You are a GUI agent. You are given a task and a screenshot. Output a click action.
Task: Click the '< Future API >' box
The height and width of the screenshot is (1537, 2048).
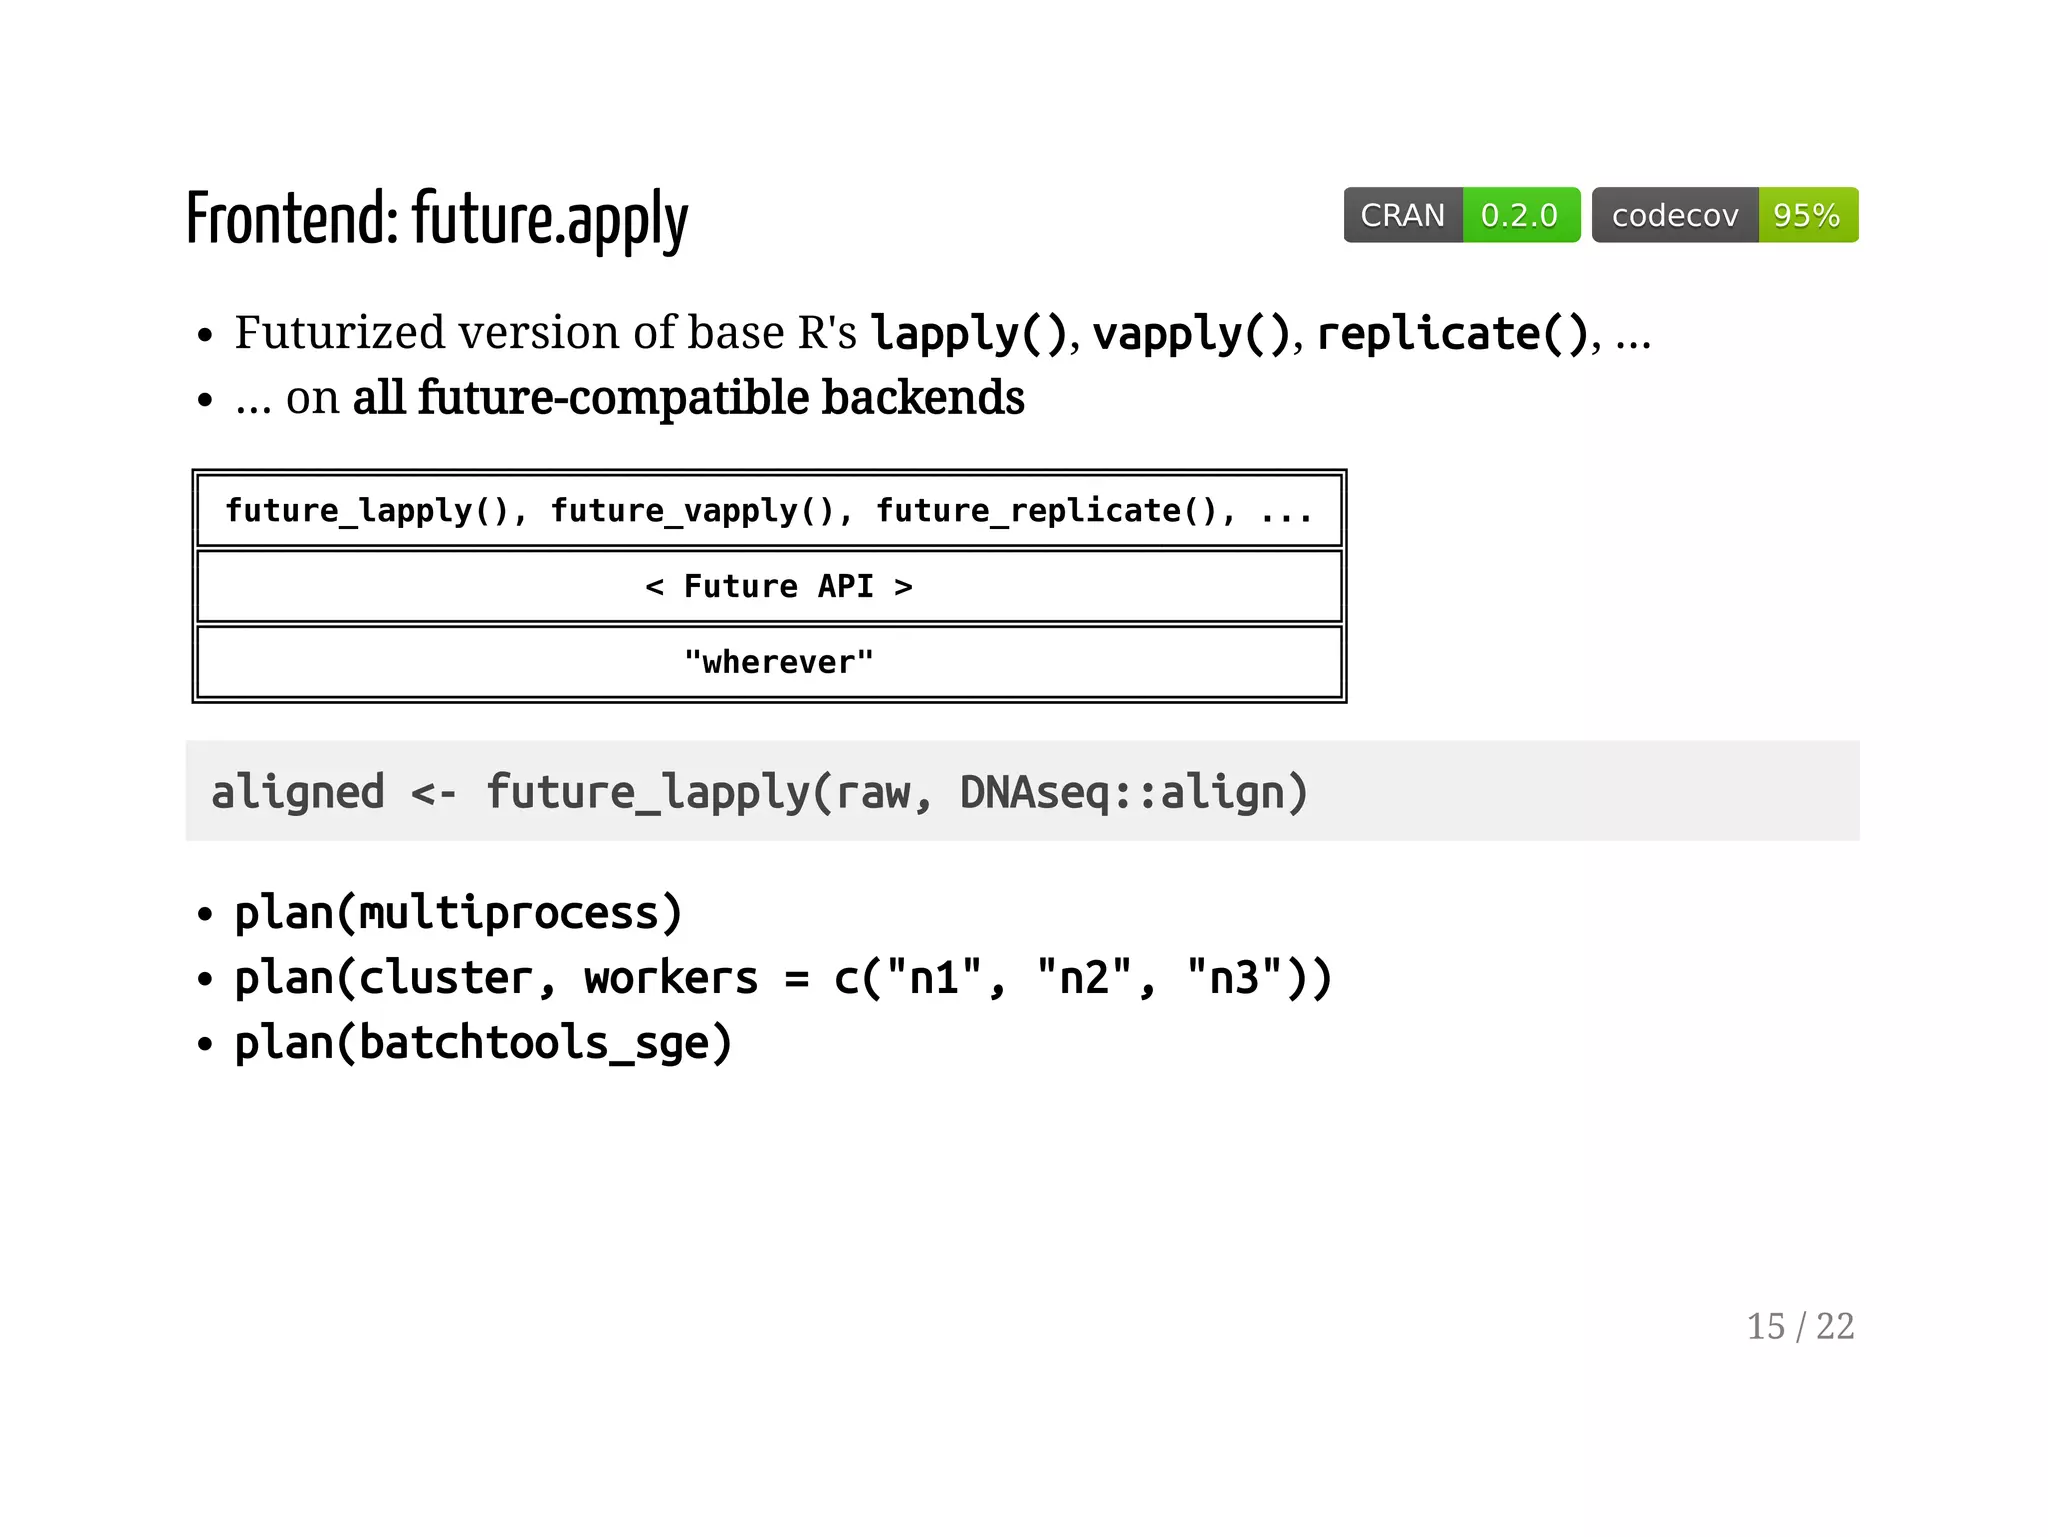(769, 587)
